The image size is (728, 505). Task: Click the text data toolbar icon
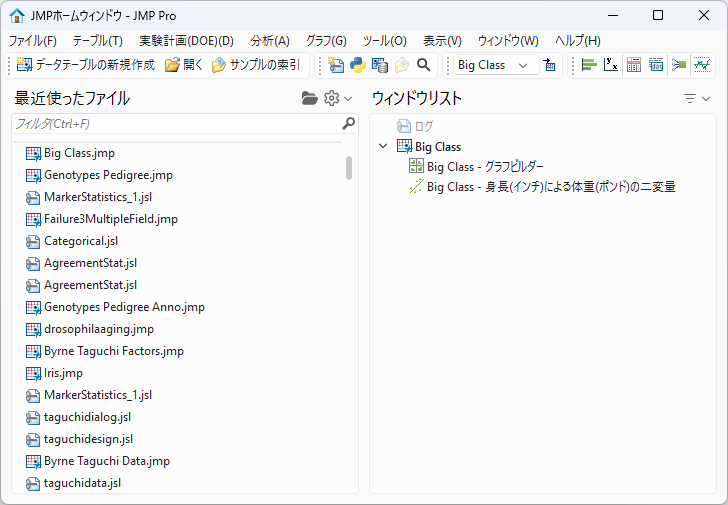point(656,65)
